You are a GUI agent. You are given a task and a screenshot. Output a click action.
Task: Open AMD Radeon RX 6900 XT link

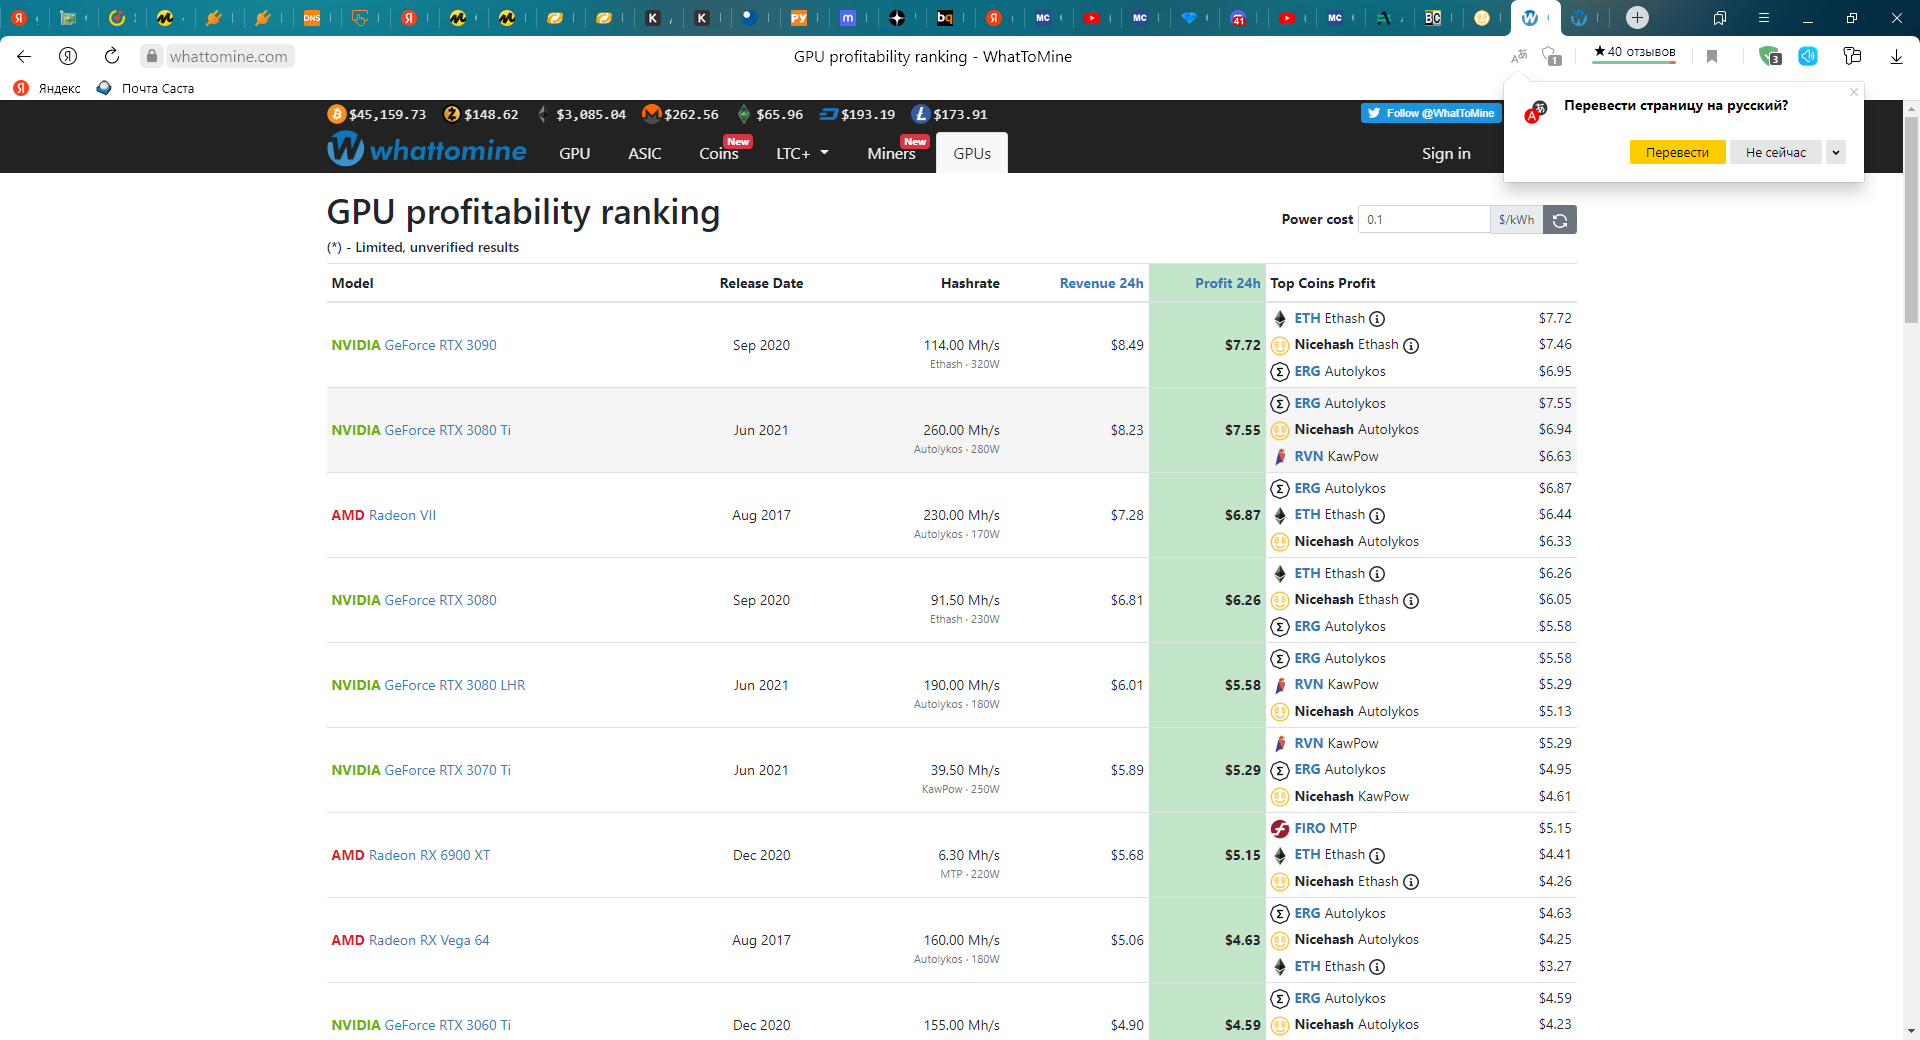[x=411, y=855]
